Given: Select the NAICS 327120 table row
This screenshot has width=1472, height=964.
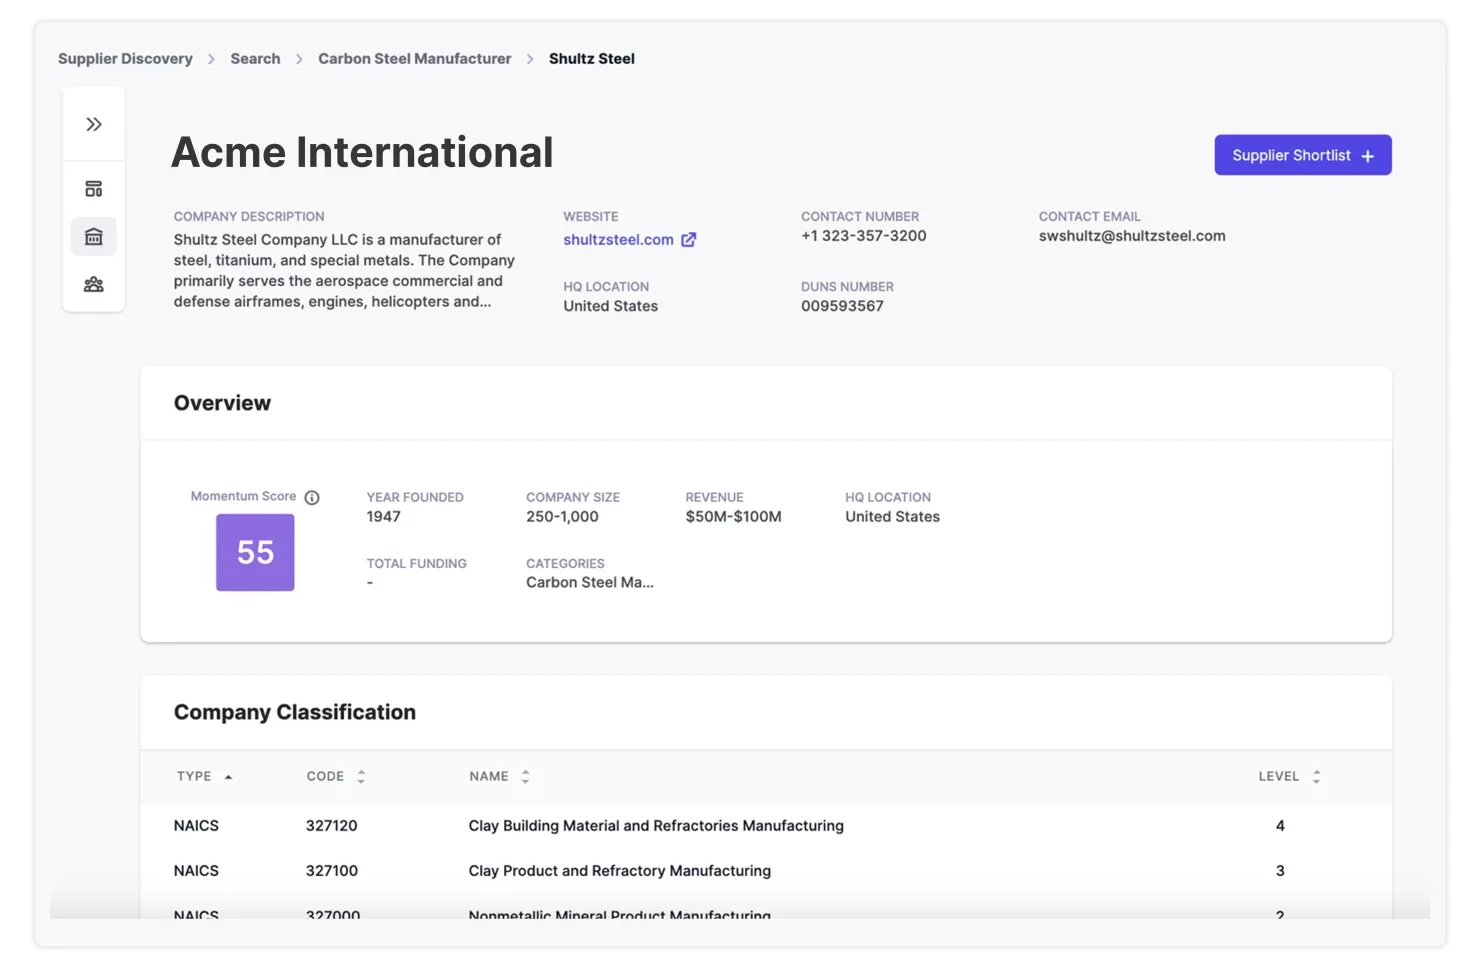Looking at the screenshot, I should 766,826.
